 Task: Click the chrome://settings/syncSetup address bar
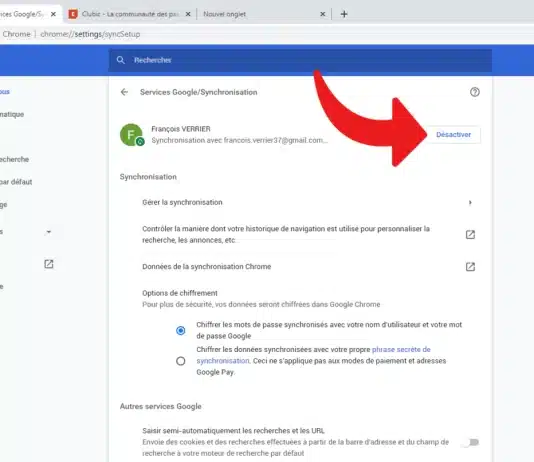point(90,34)
